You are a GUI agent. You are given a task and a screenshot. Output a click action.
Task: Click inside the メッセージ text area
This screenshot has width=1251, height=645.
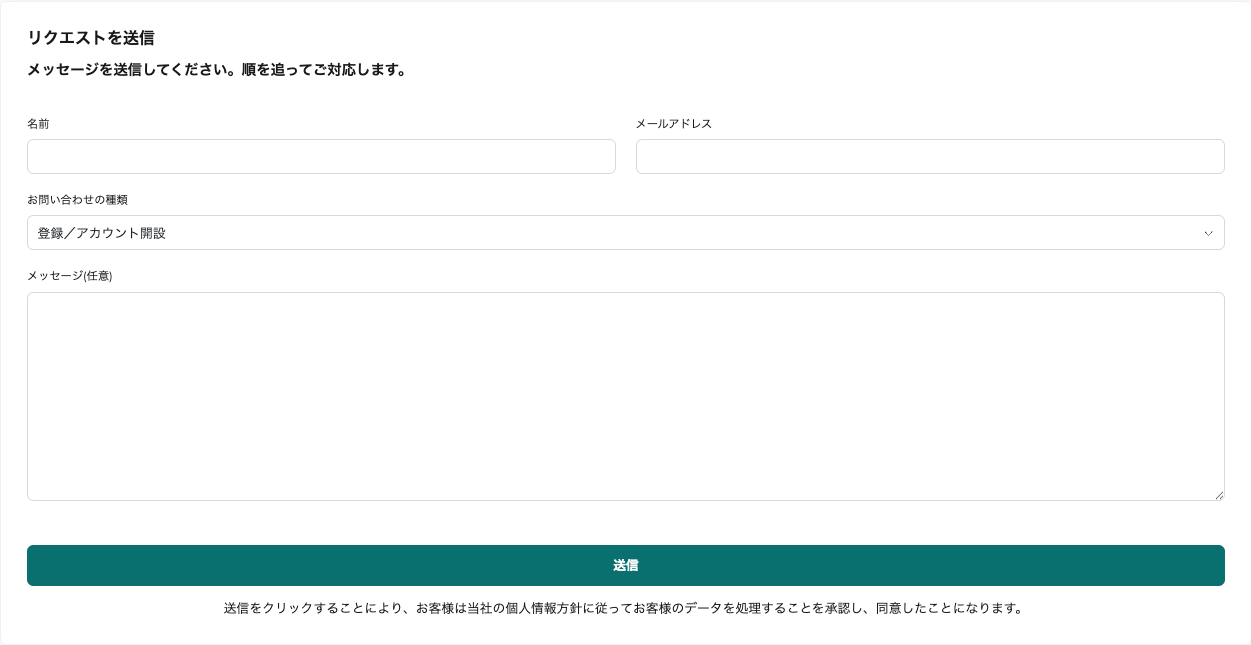(x=625, y=396)
